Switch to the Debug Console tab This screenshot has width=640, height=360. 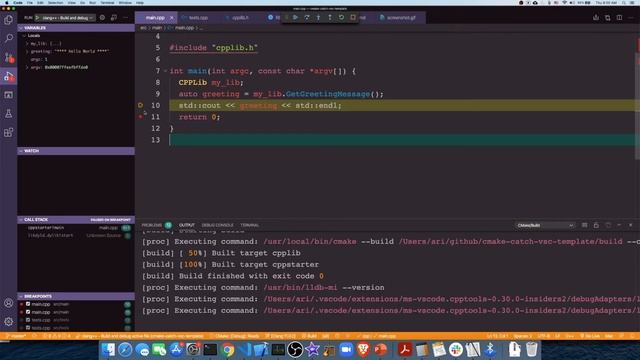218,225
